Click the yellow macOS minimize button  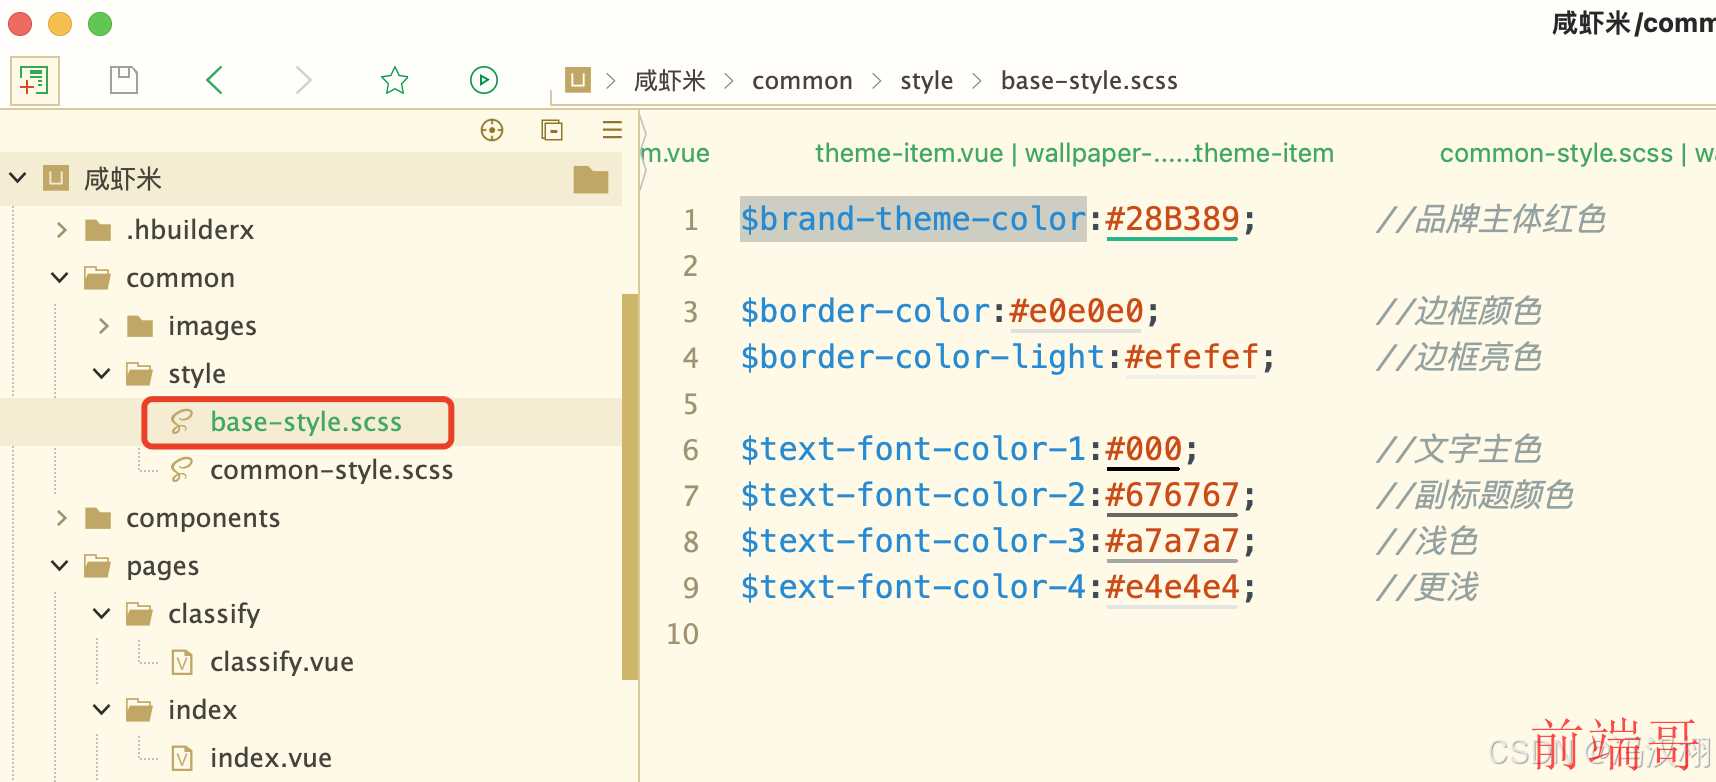[x=60, y=23]
